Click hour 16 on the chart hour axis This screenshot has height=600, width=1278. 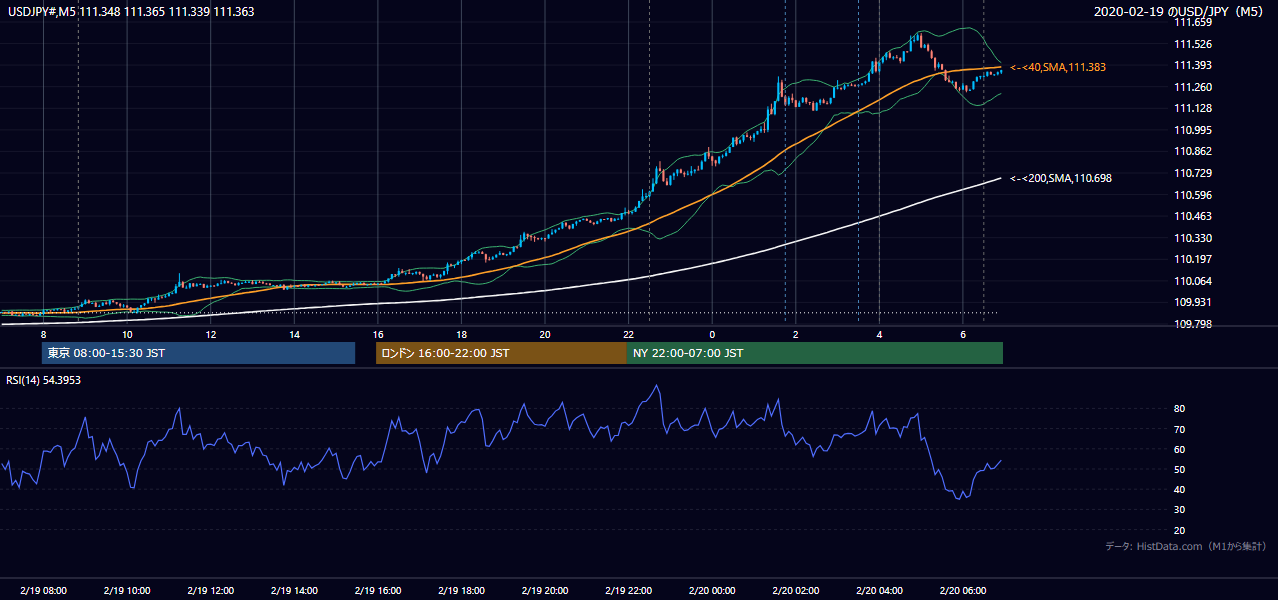point(378,334)
